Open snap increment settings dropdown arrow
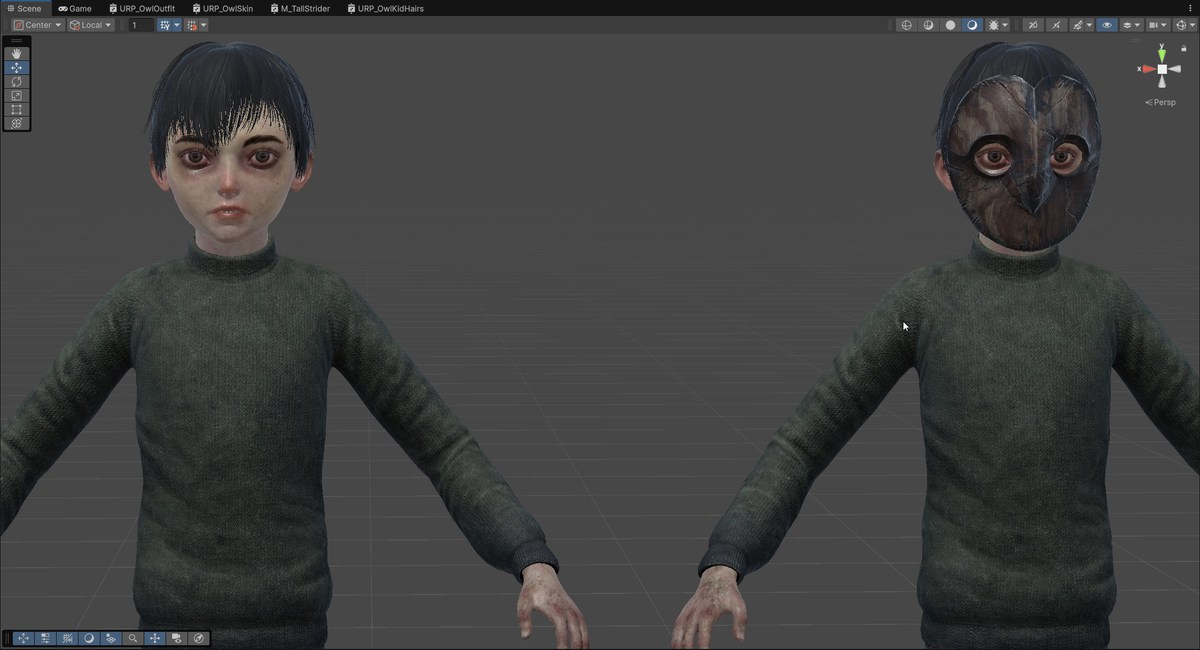Viewport: 1200px width, 650px height. (x=203, y=25)
